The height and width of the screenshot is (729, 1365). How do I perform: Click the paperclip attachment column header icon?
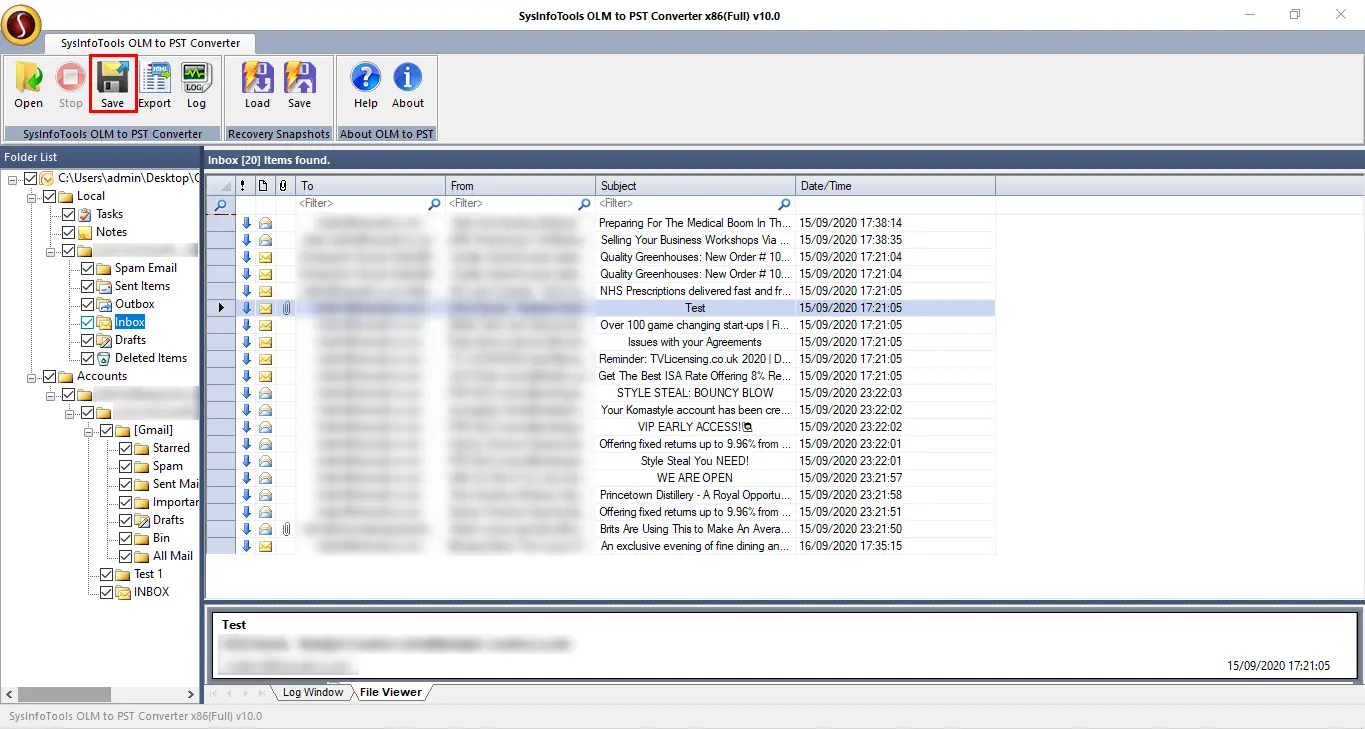[283, 186]
